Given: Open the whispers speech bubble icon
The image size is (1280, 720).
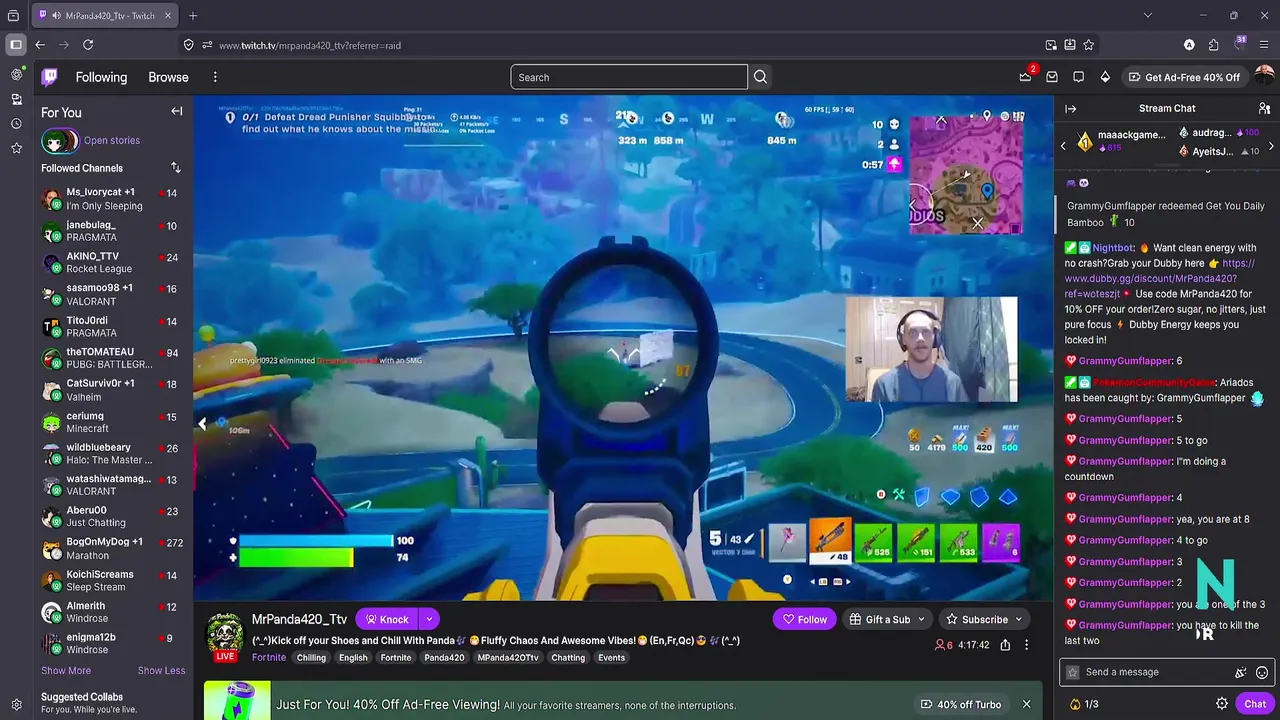Looking at the screenshot, I should [1078, 77].
